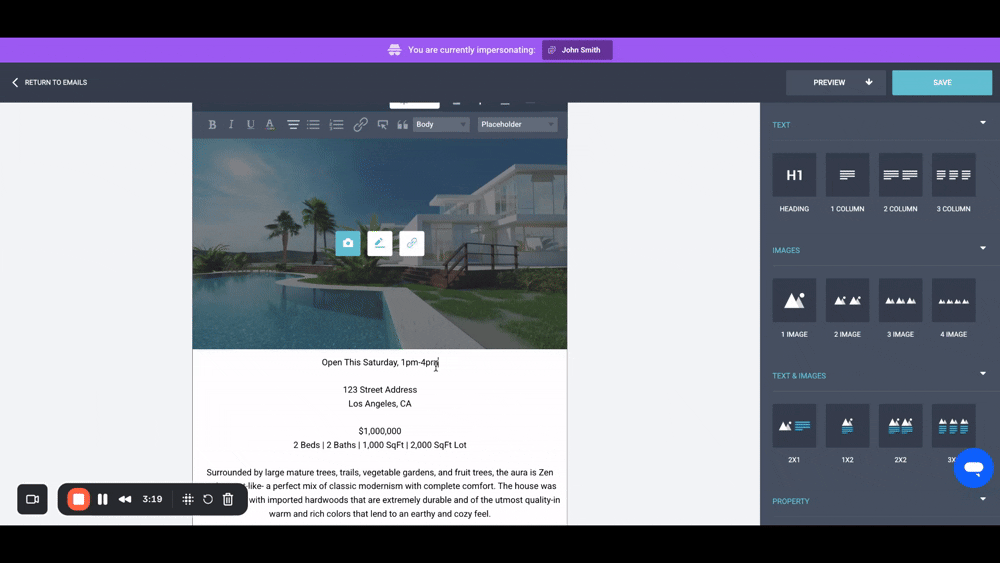Open the Preview dropdown arrow

[869, 82]
